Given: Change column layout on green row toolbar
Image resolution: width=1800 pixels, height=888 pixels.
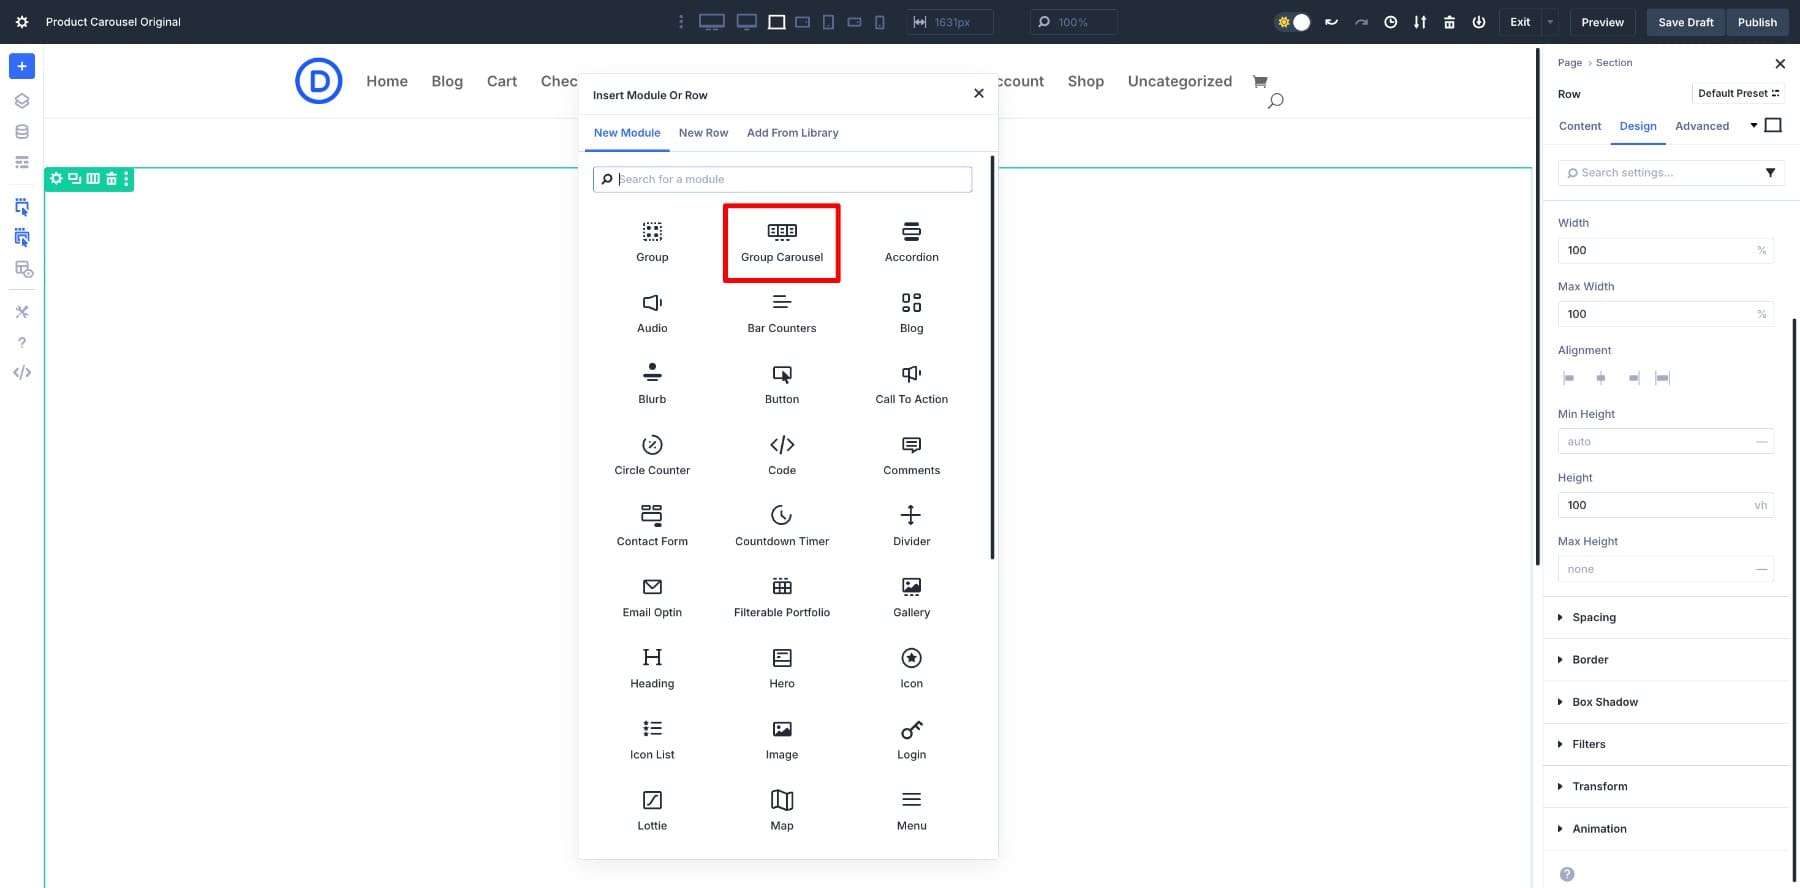Looking at the screenshot, I should point(93,179).
